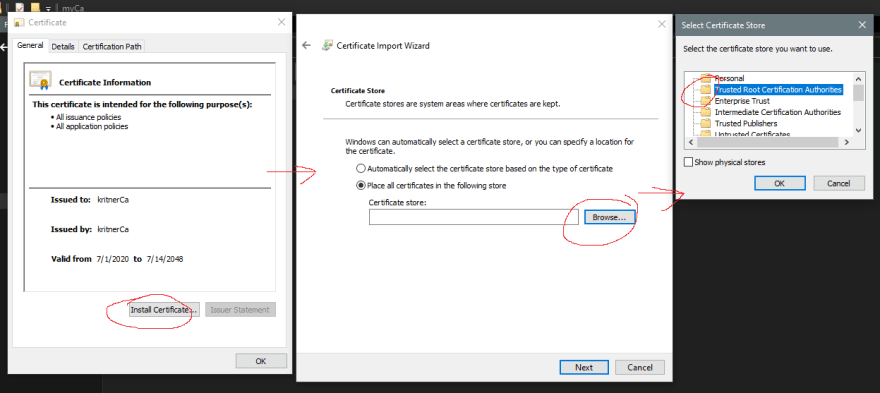The width and height of the screenshot is (880, 393).
Task: Click the myCa title in the background Explorer window
Action: click(74, 8)
